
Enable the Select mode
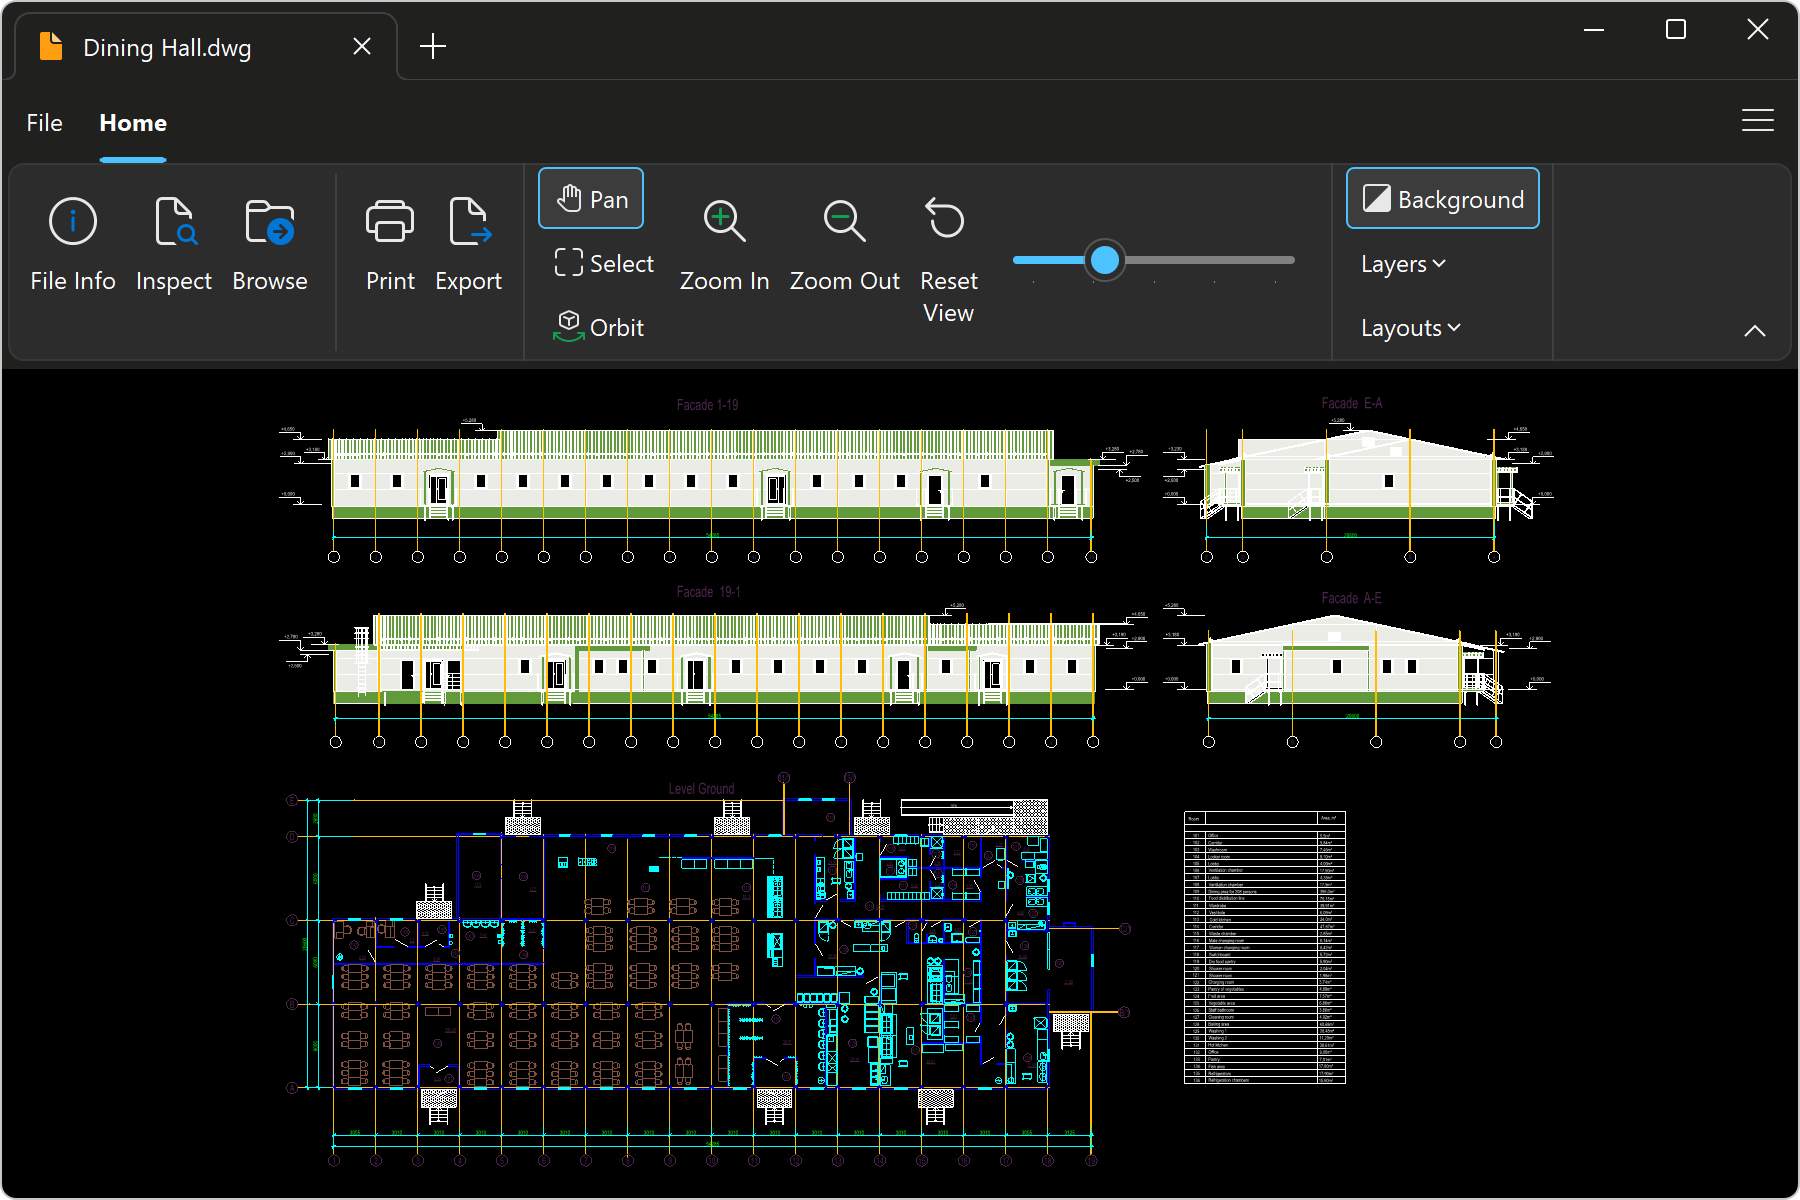click(604, 264)
